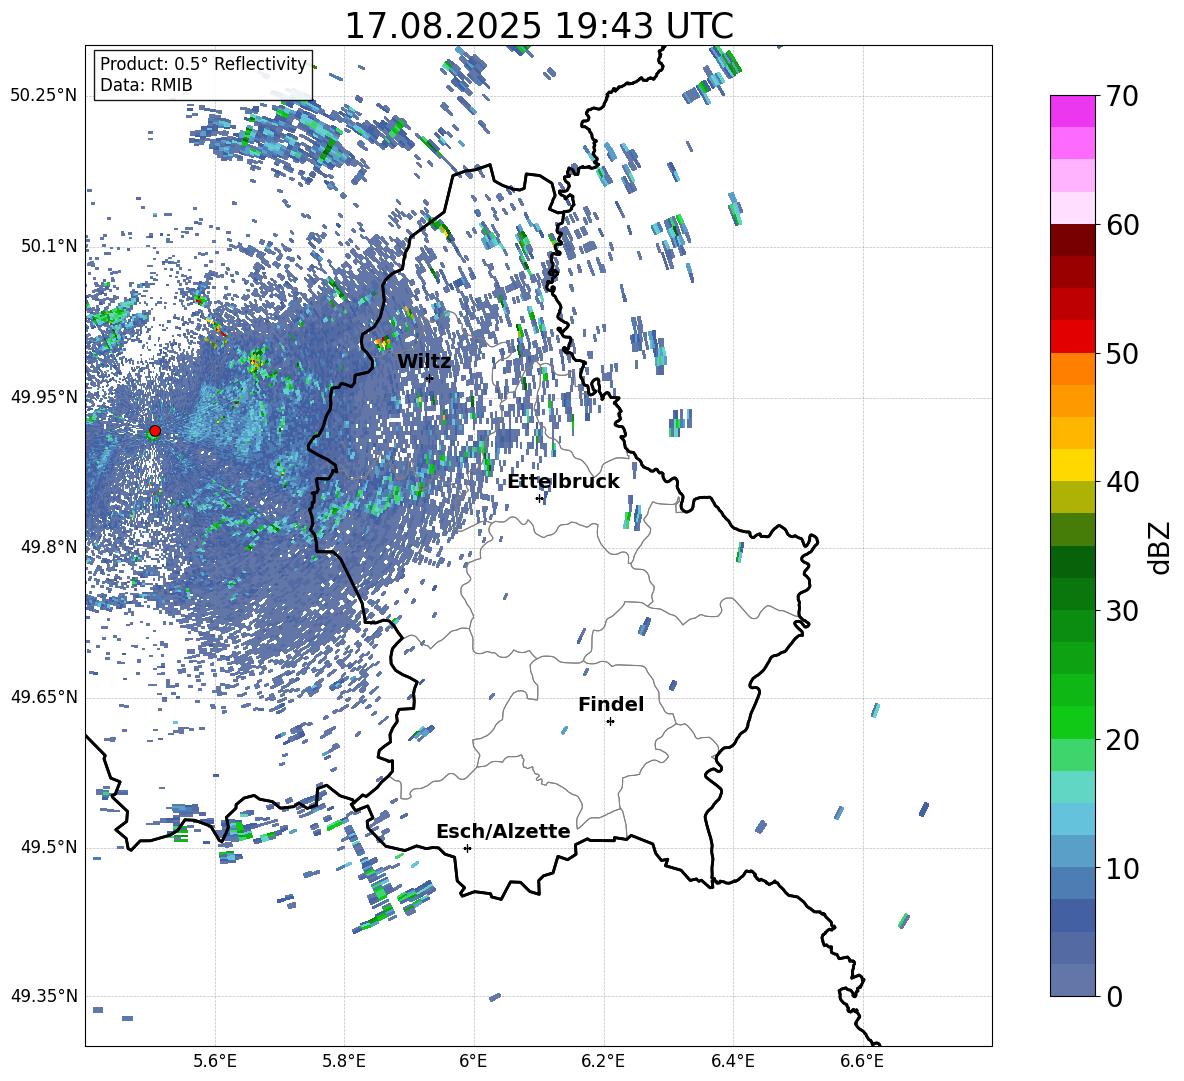The width and height of the screenshot is (1184, 1081).
Task: Click the 49.5°N latitude label
Action: click(x=48, y=848)
